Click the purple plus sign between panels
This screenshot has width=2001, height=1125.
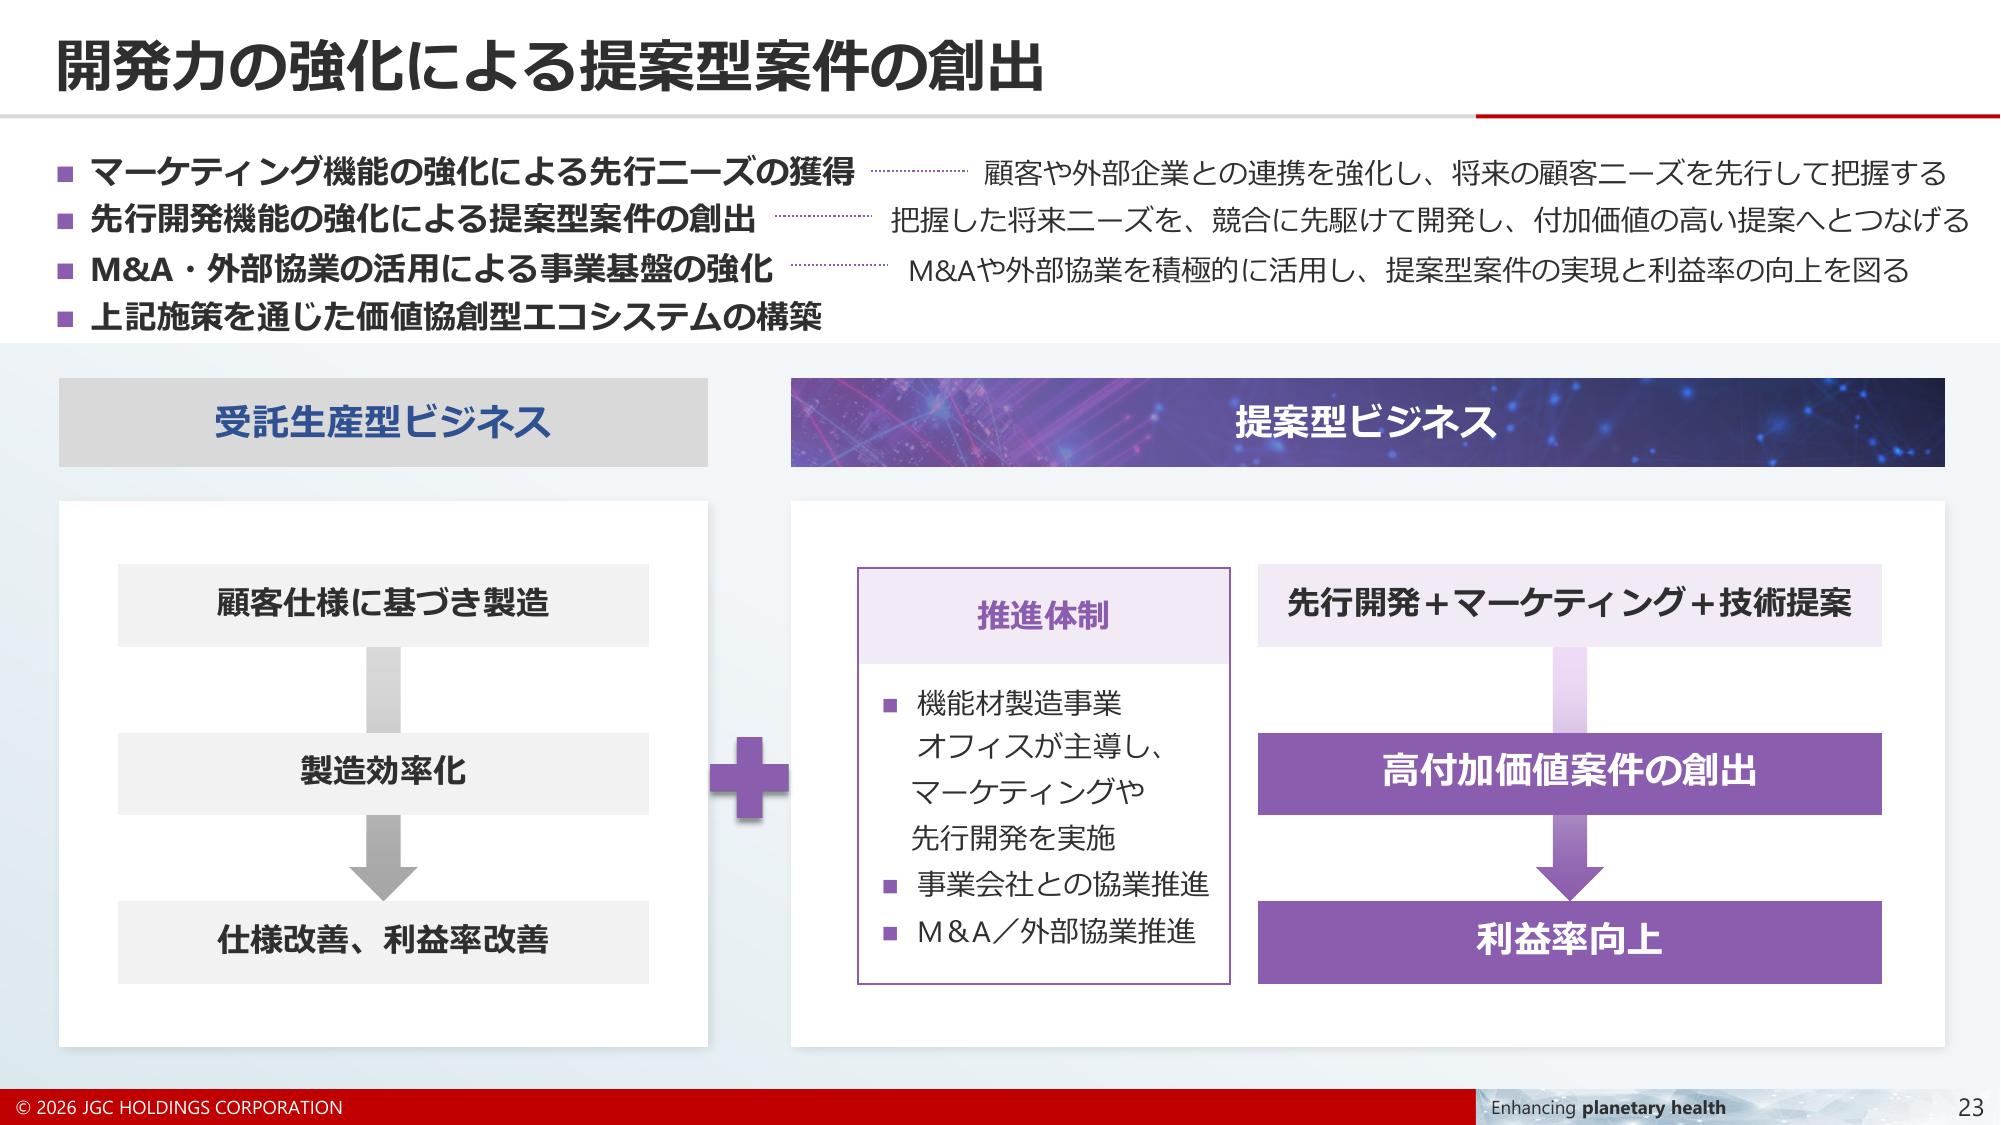click(749, 778)
